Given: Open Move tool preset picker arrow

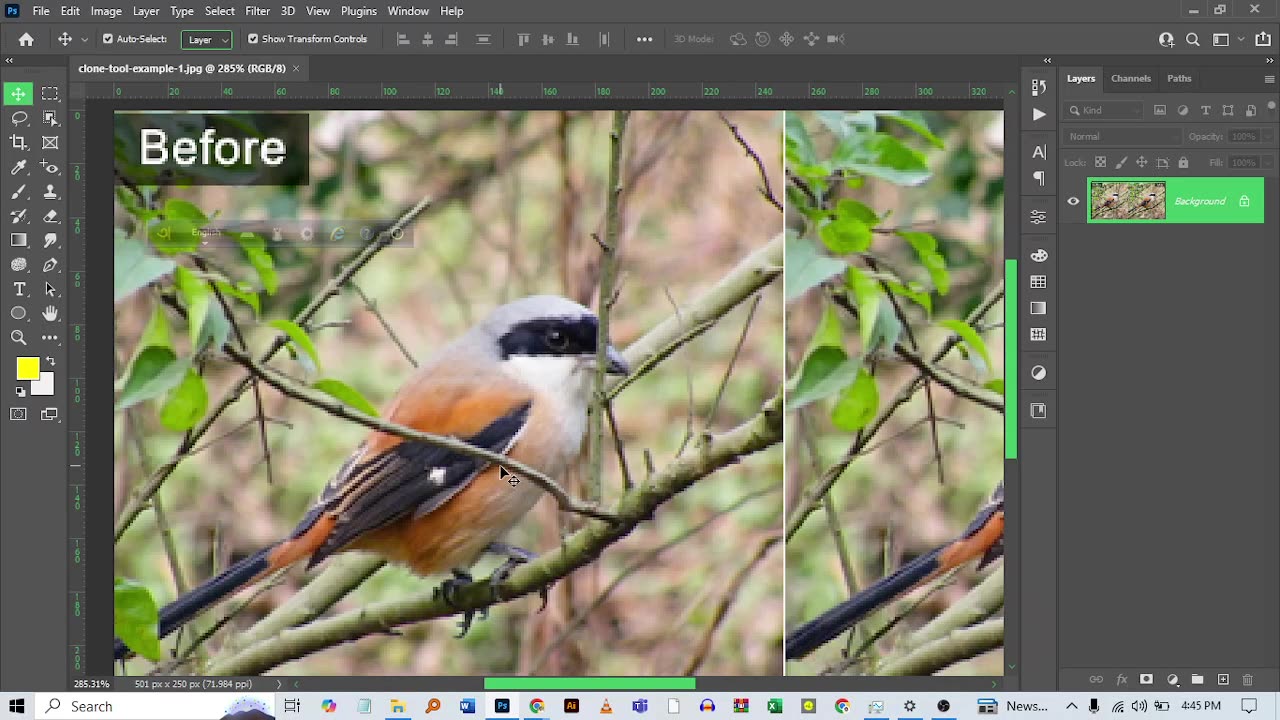Looking at the screenshot, I should point(83,39).
